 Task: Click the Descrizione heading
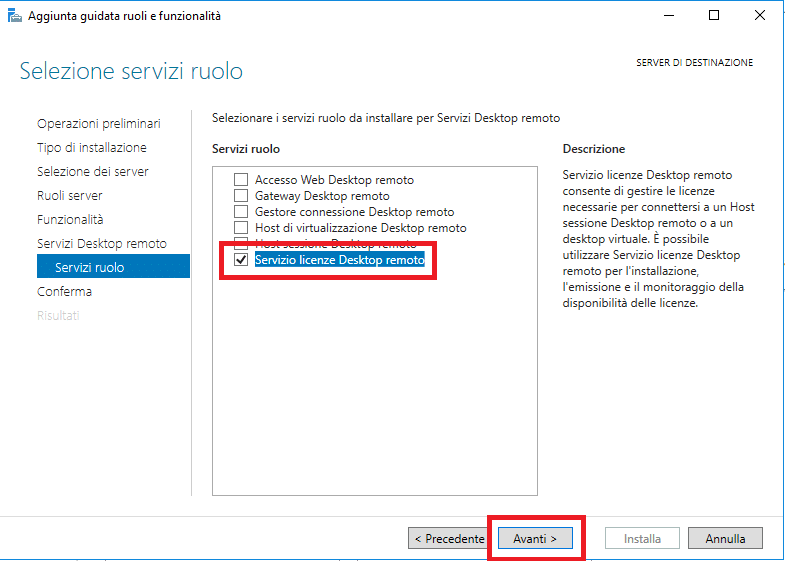594,149
